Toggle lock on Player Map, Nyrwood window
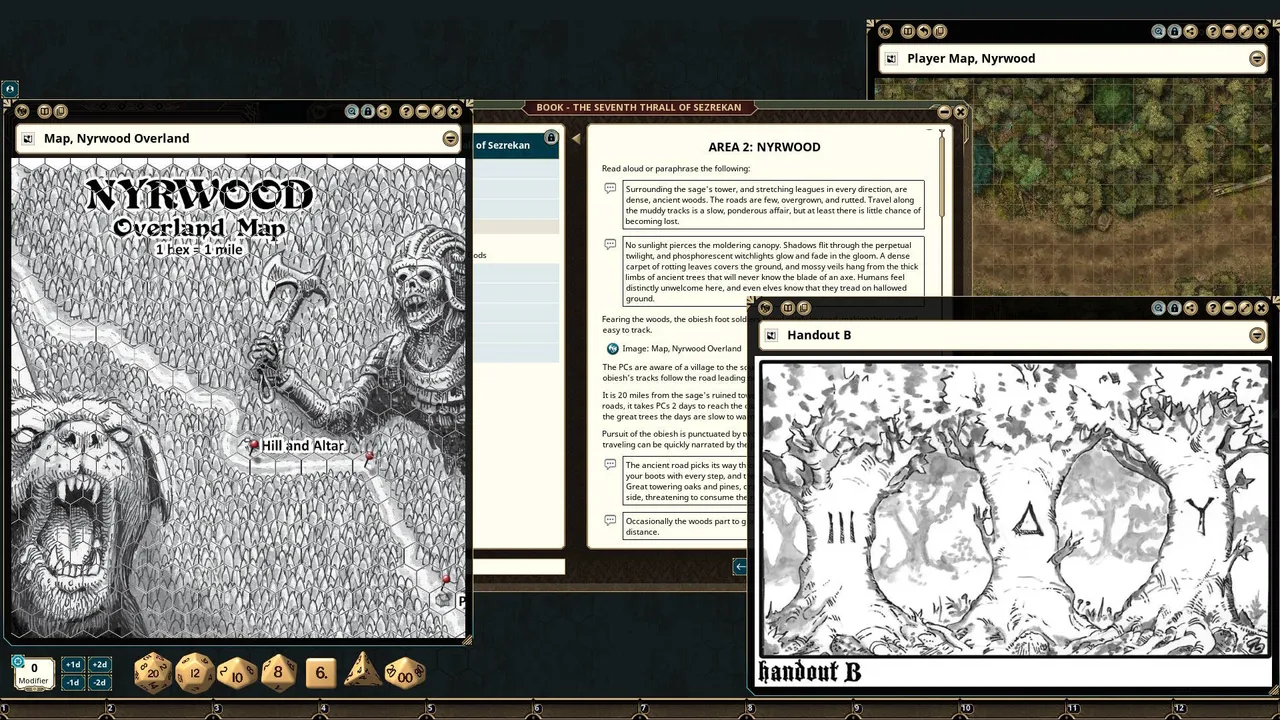Viewport: 1280px width, 720px height. click(1175, 31)
